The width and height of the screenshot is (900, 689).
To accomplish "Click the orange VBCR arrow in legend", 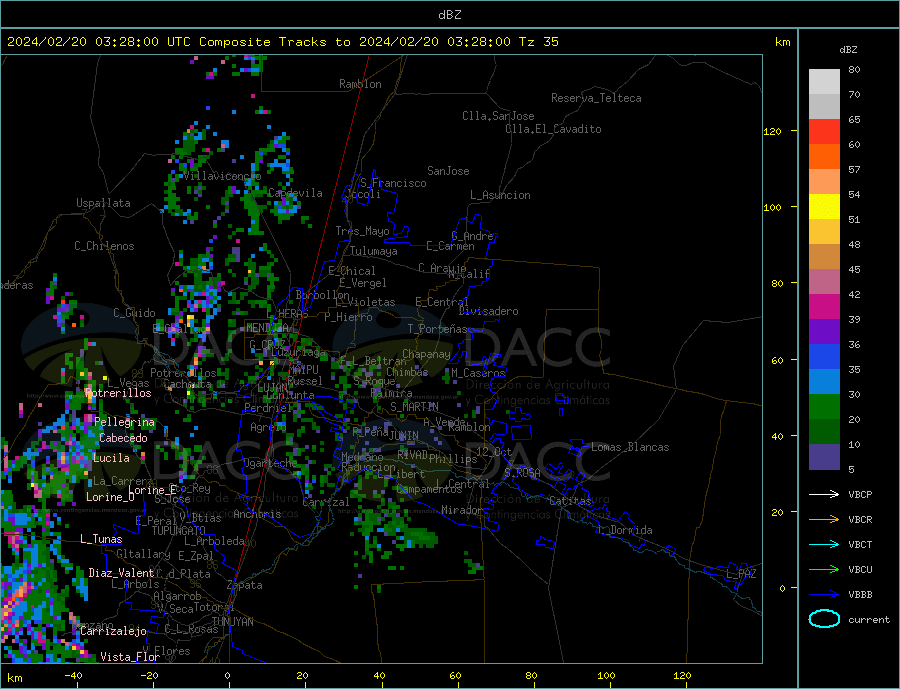I will (x=824, y=520).
